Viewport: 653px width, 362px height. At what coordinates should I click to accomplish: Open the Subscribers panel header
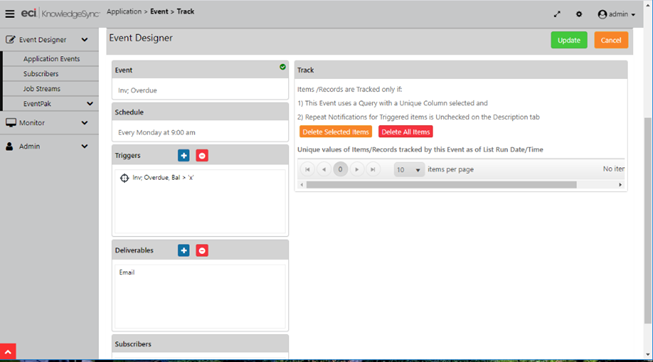pyautogui.click(x=200, y=344)
